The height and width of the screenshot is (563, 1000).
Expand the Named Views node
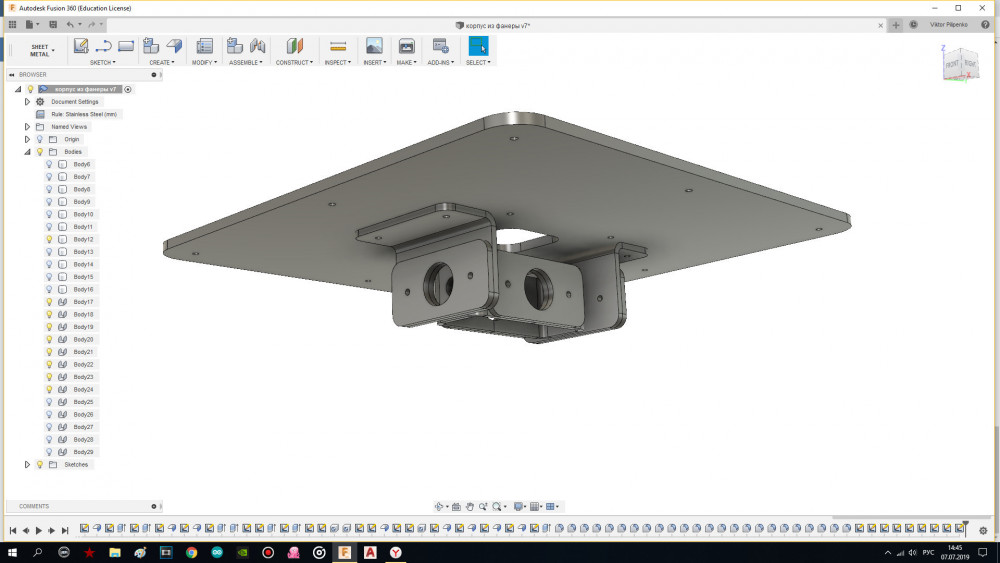[27, 127]
